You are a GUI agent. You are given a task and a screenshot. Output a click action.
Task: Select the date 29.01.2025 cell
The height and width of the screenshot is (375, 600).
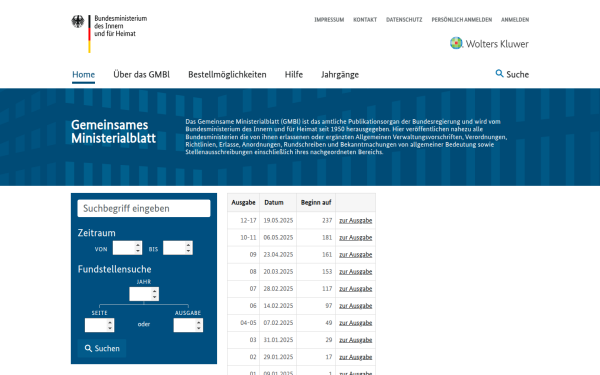point(278,357)
